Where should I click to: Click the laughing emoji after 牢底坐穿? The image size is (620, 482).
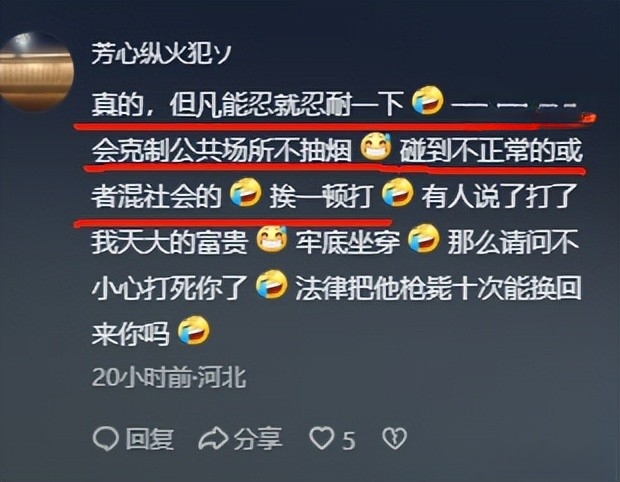[423, 239]
